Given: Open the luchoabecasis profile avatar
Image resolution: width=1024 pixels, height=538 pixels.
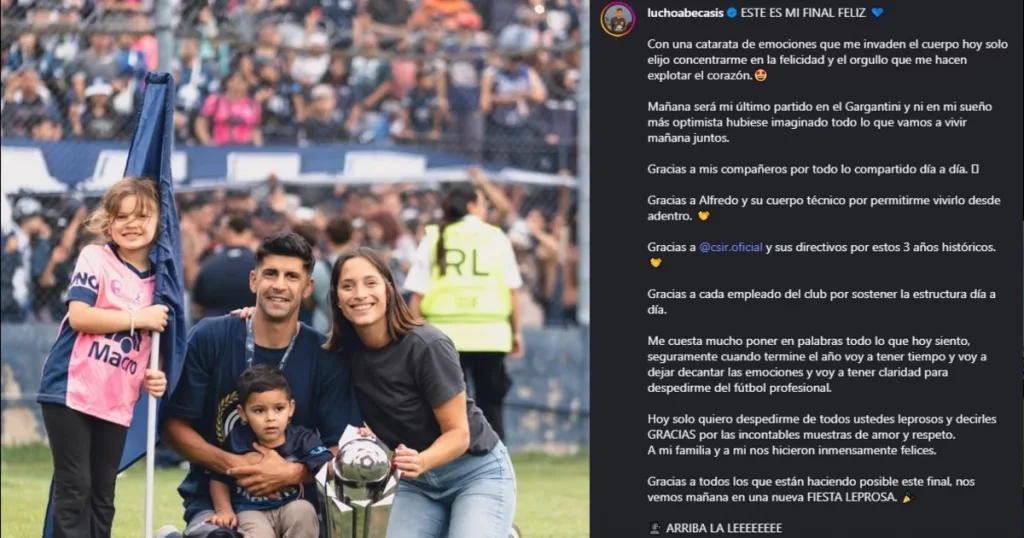Looking at the screenshot, I should point(617,20).
